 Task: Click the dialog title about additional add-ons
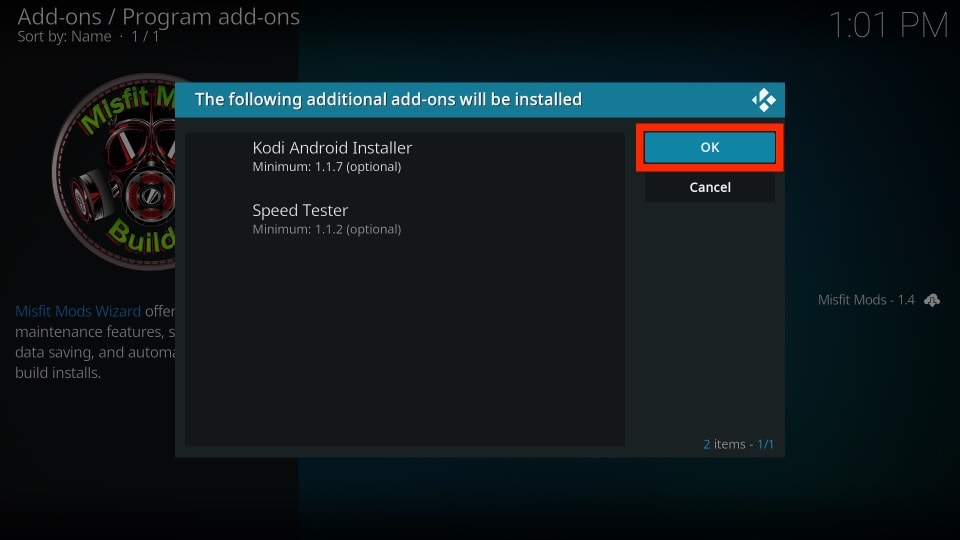388,99
